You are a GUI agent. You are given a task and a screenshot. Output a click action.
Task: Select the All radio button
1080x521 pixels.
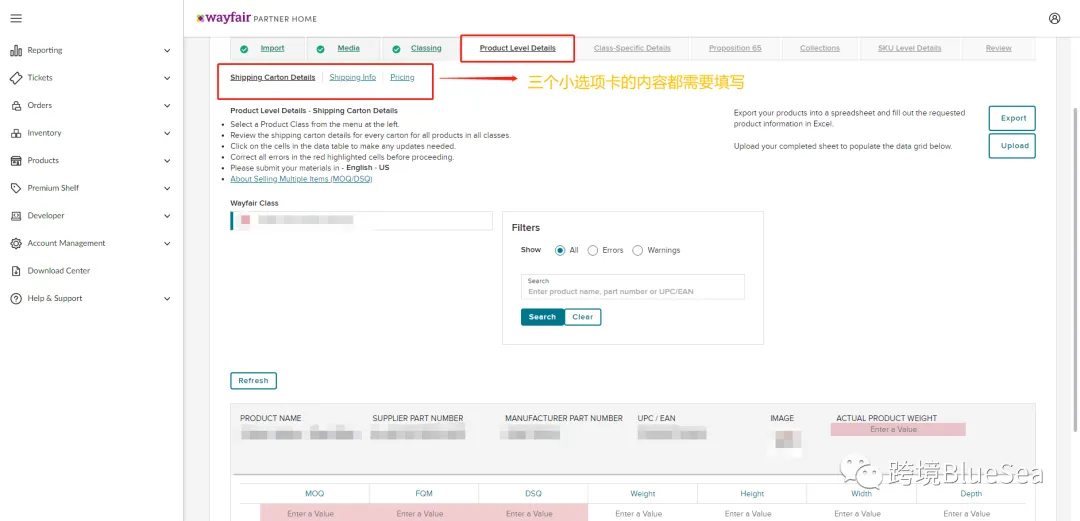click(x=560, y=250)
